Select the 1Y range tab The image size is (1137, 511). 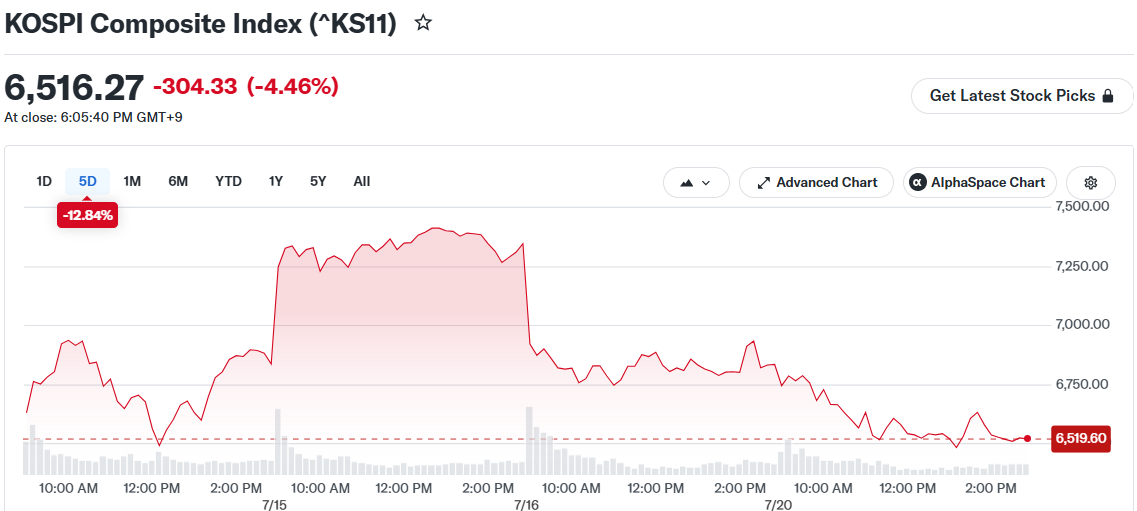[x=276, y=181]
